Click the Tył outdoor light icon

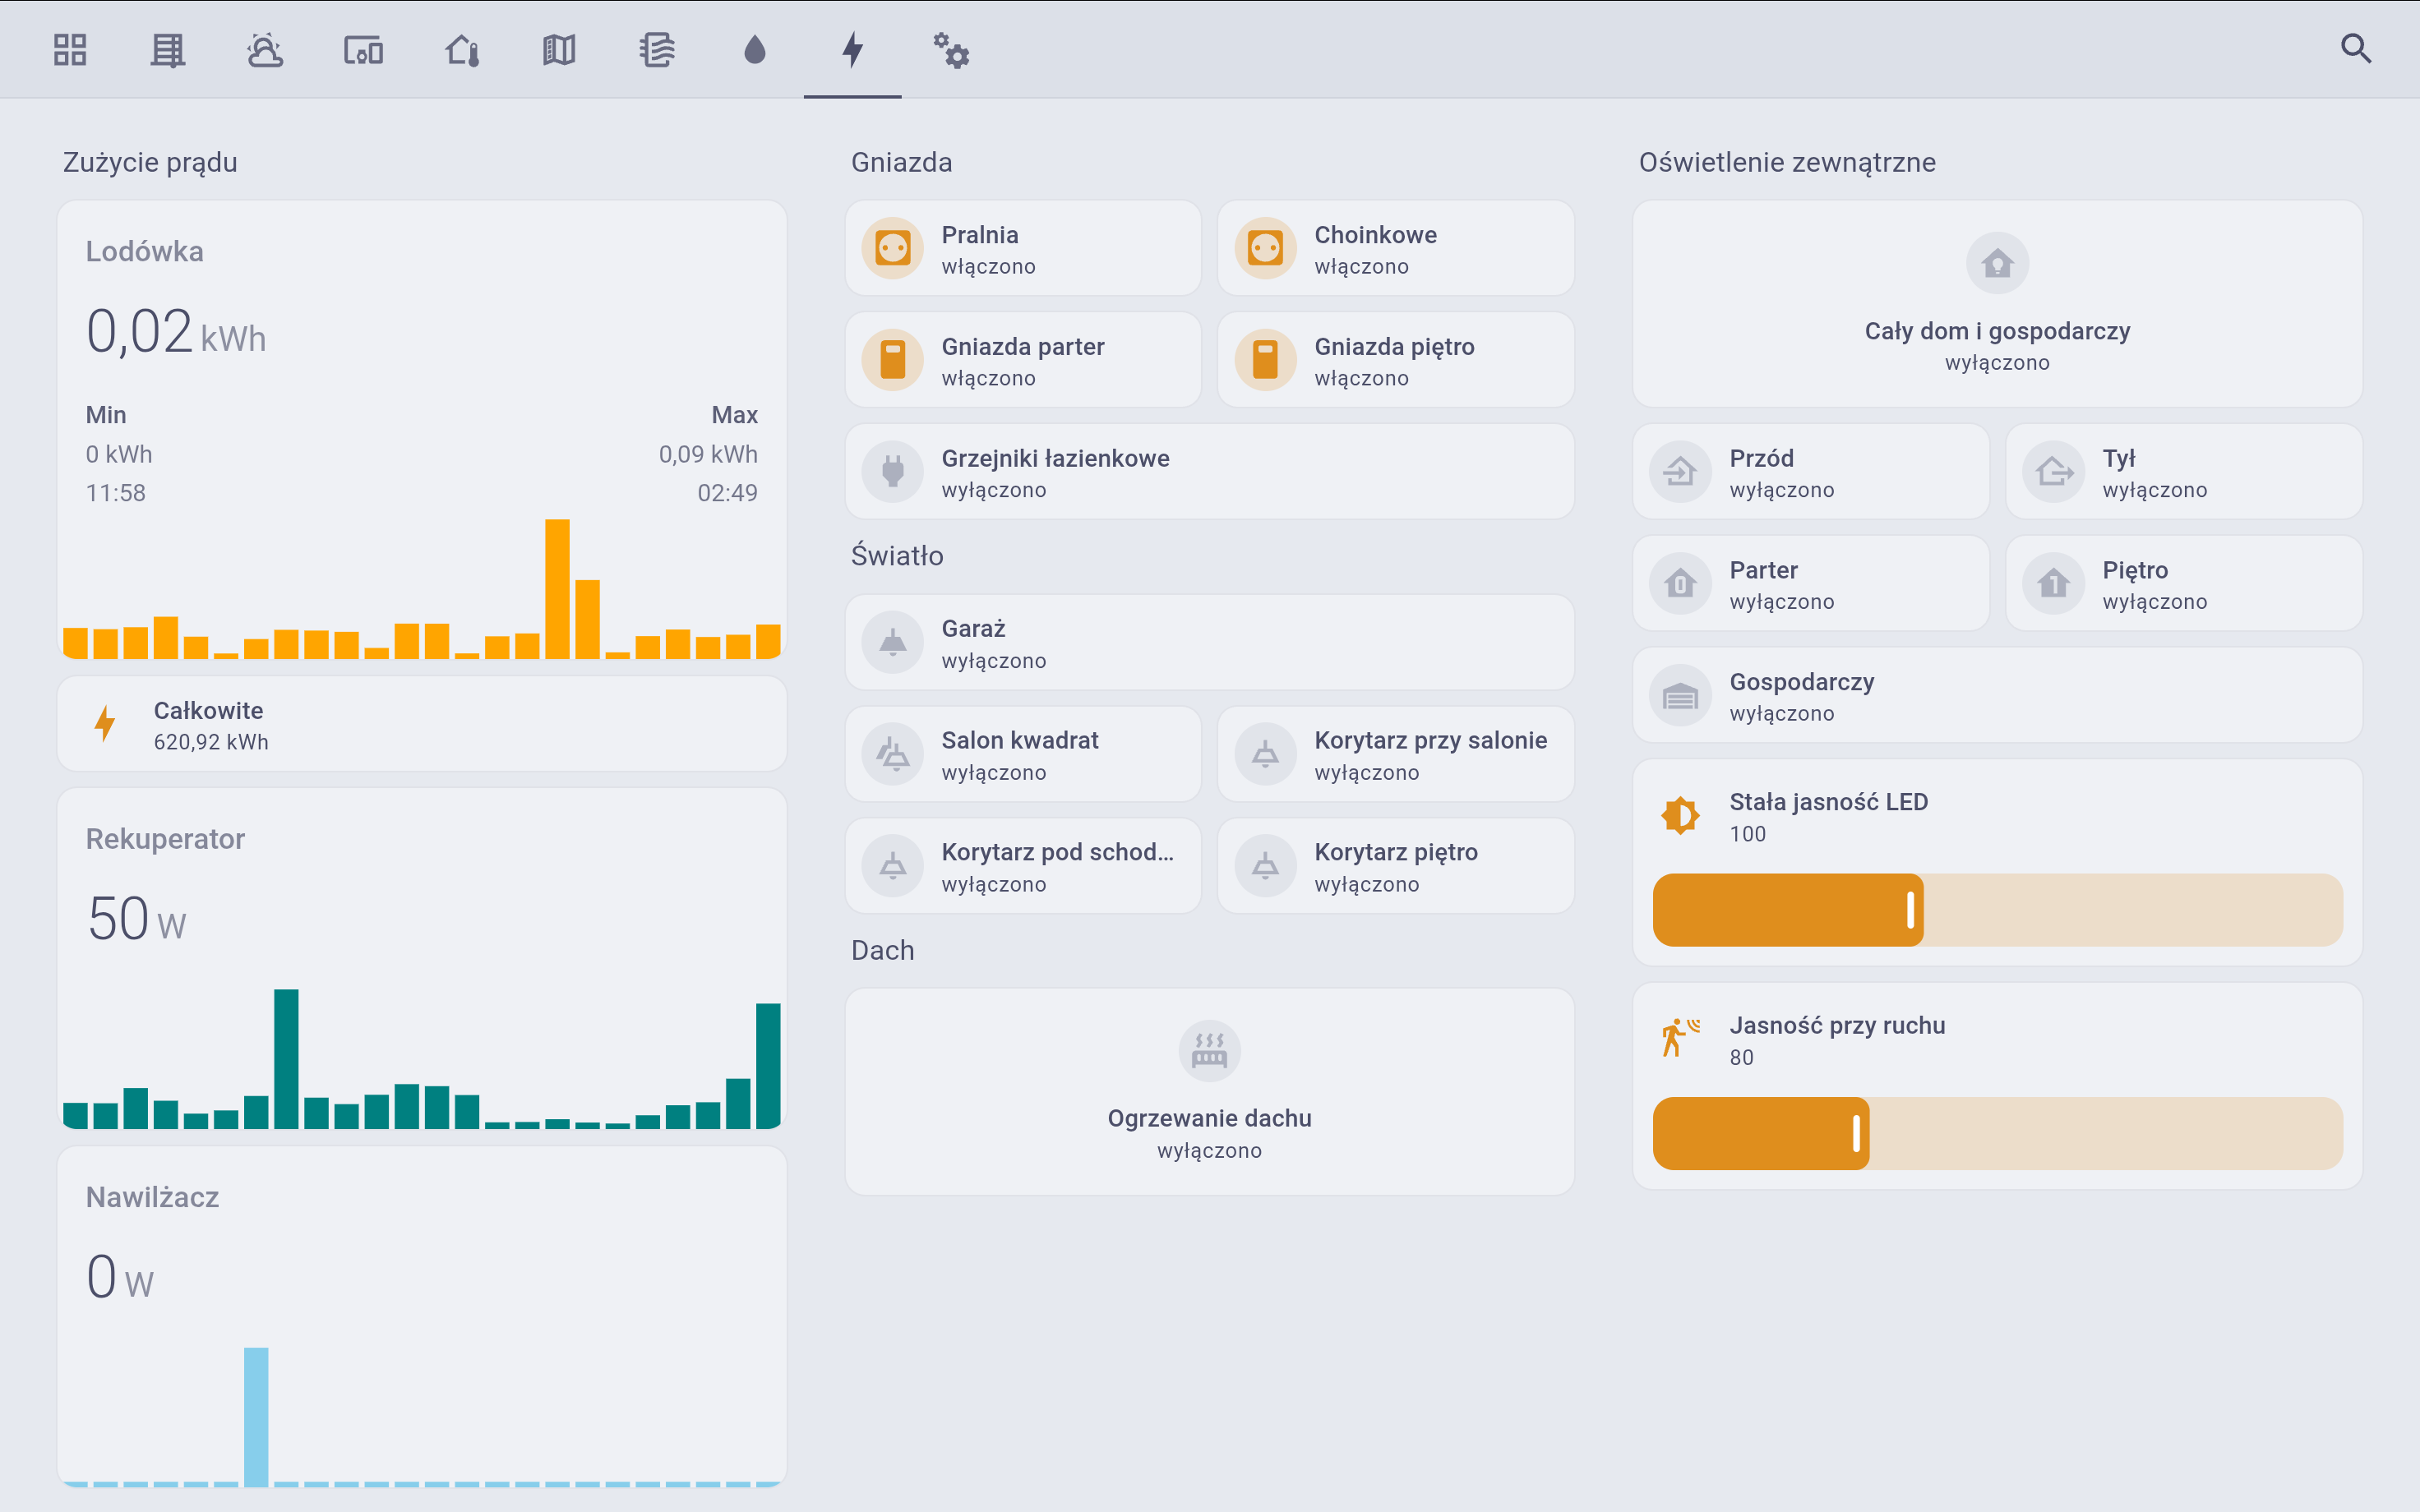[2054, 472]
